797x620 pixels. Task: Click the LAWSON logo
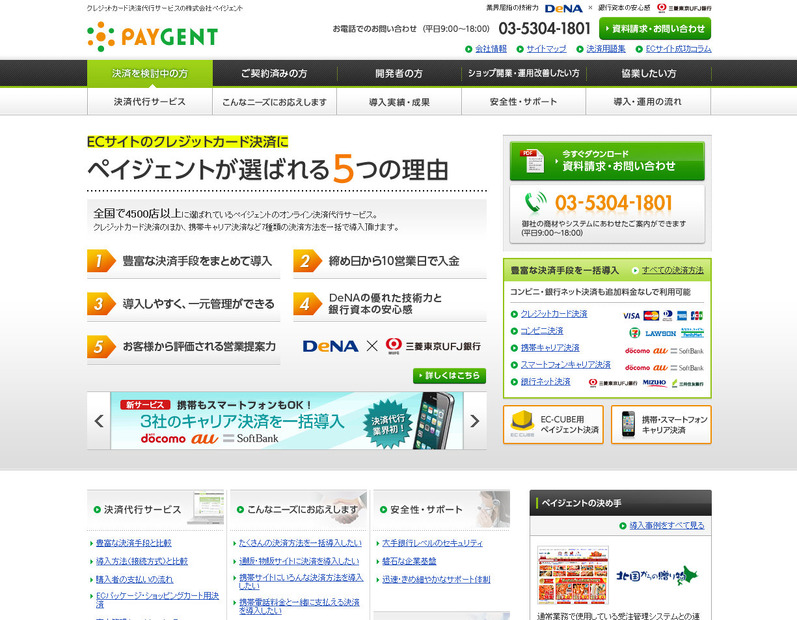[660, 333]
